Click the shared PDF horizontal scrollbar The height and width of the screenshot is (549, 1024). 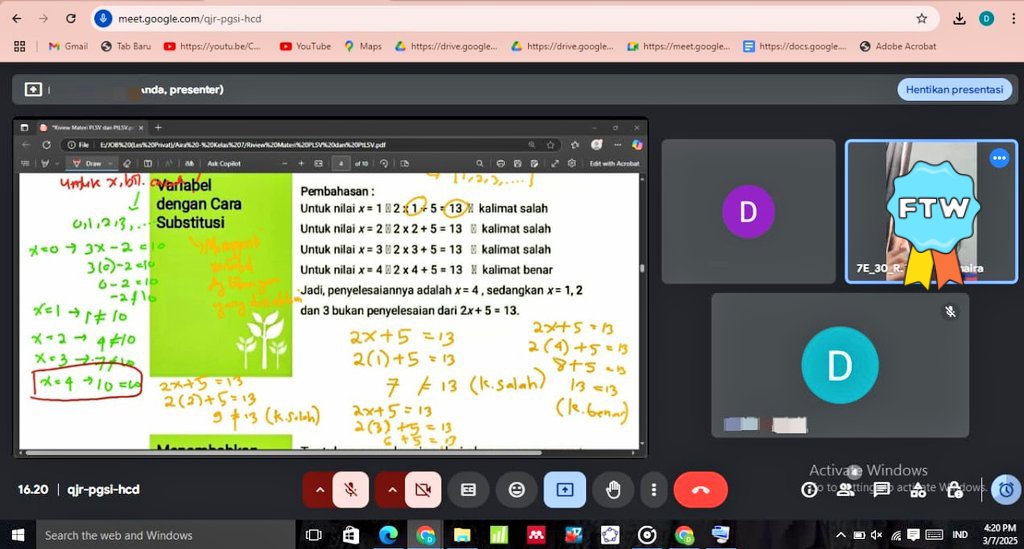pyautogui.click(x=284, y=452)
